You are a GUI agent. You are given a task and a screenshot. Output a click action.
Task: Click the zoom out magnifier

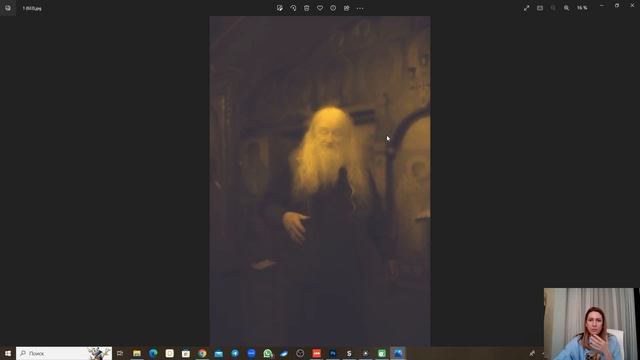553,8
